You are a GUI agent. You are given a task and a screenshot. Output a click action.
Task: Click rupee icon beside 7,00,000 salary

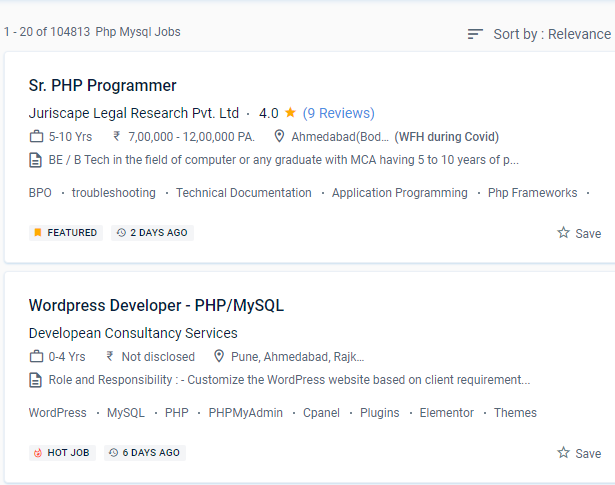[x=117, y=137]
